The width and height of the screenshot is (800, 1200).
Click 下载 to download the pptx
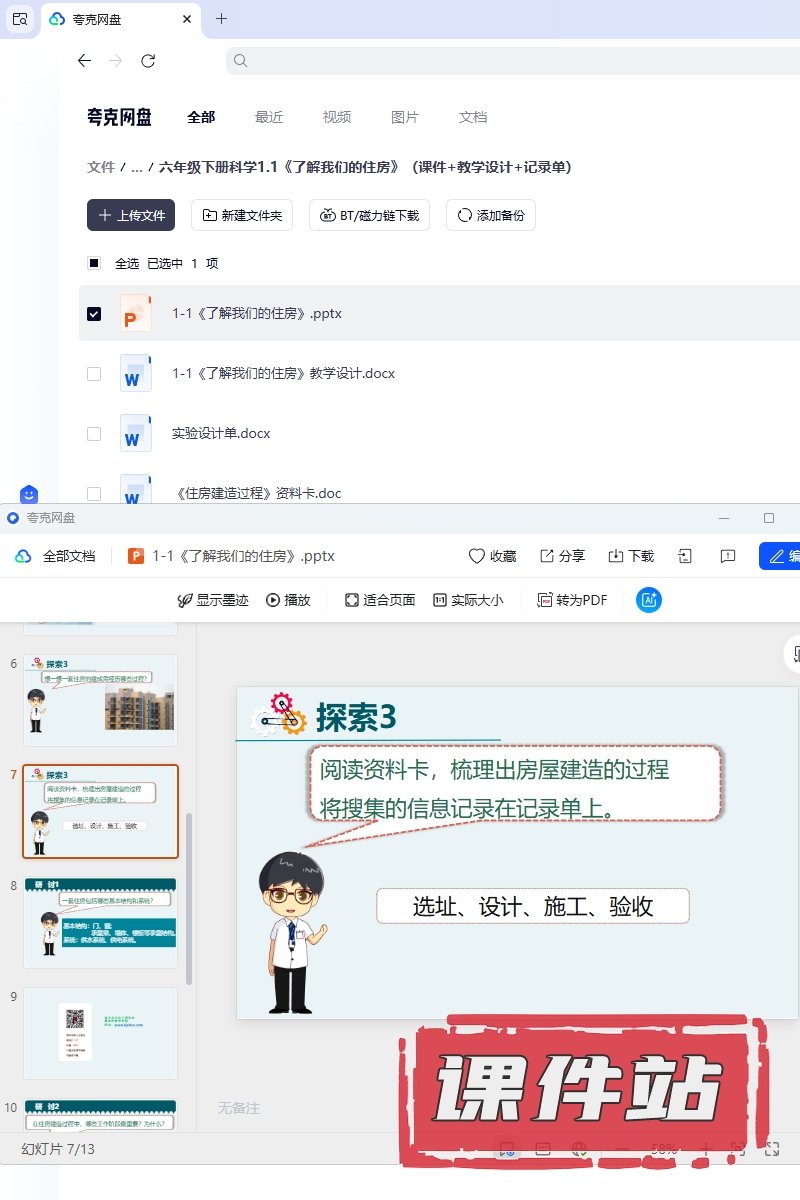630,556
